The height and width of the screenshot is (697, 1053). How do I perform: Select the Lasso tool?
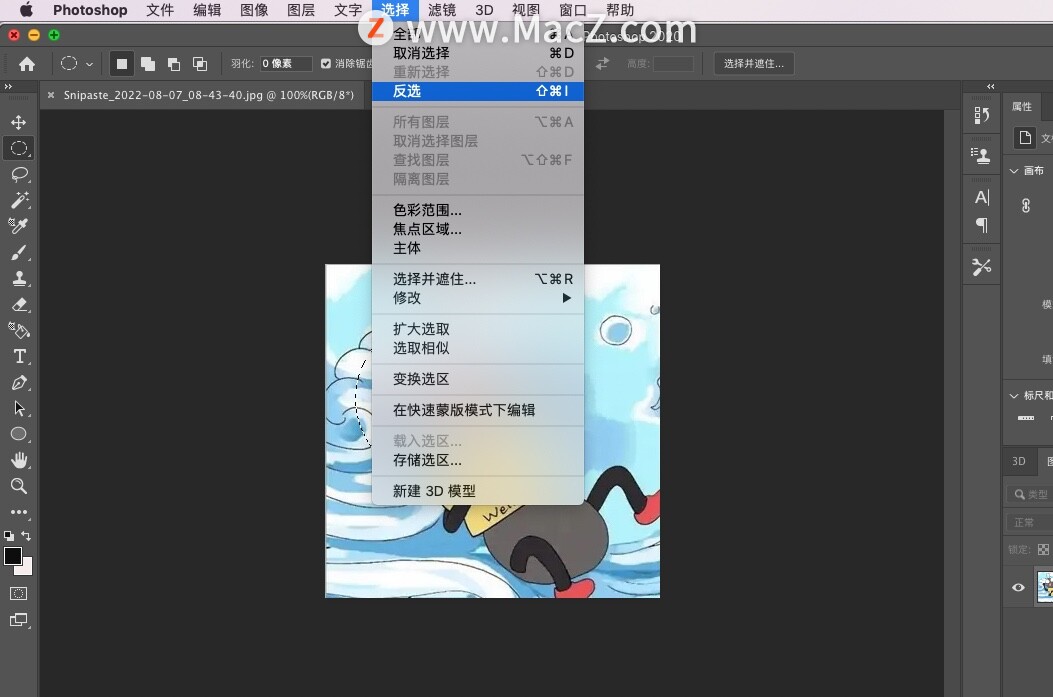(19, 175)
